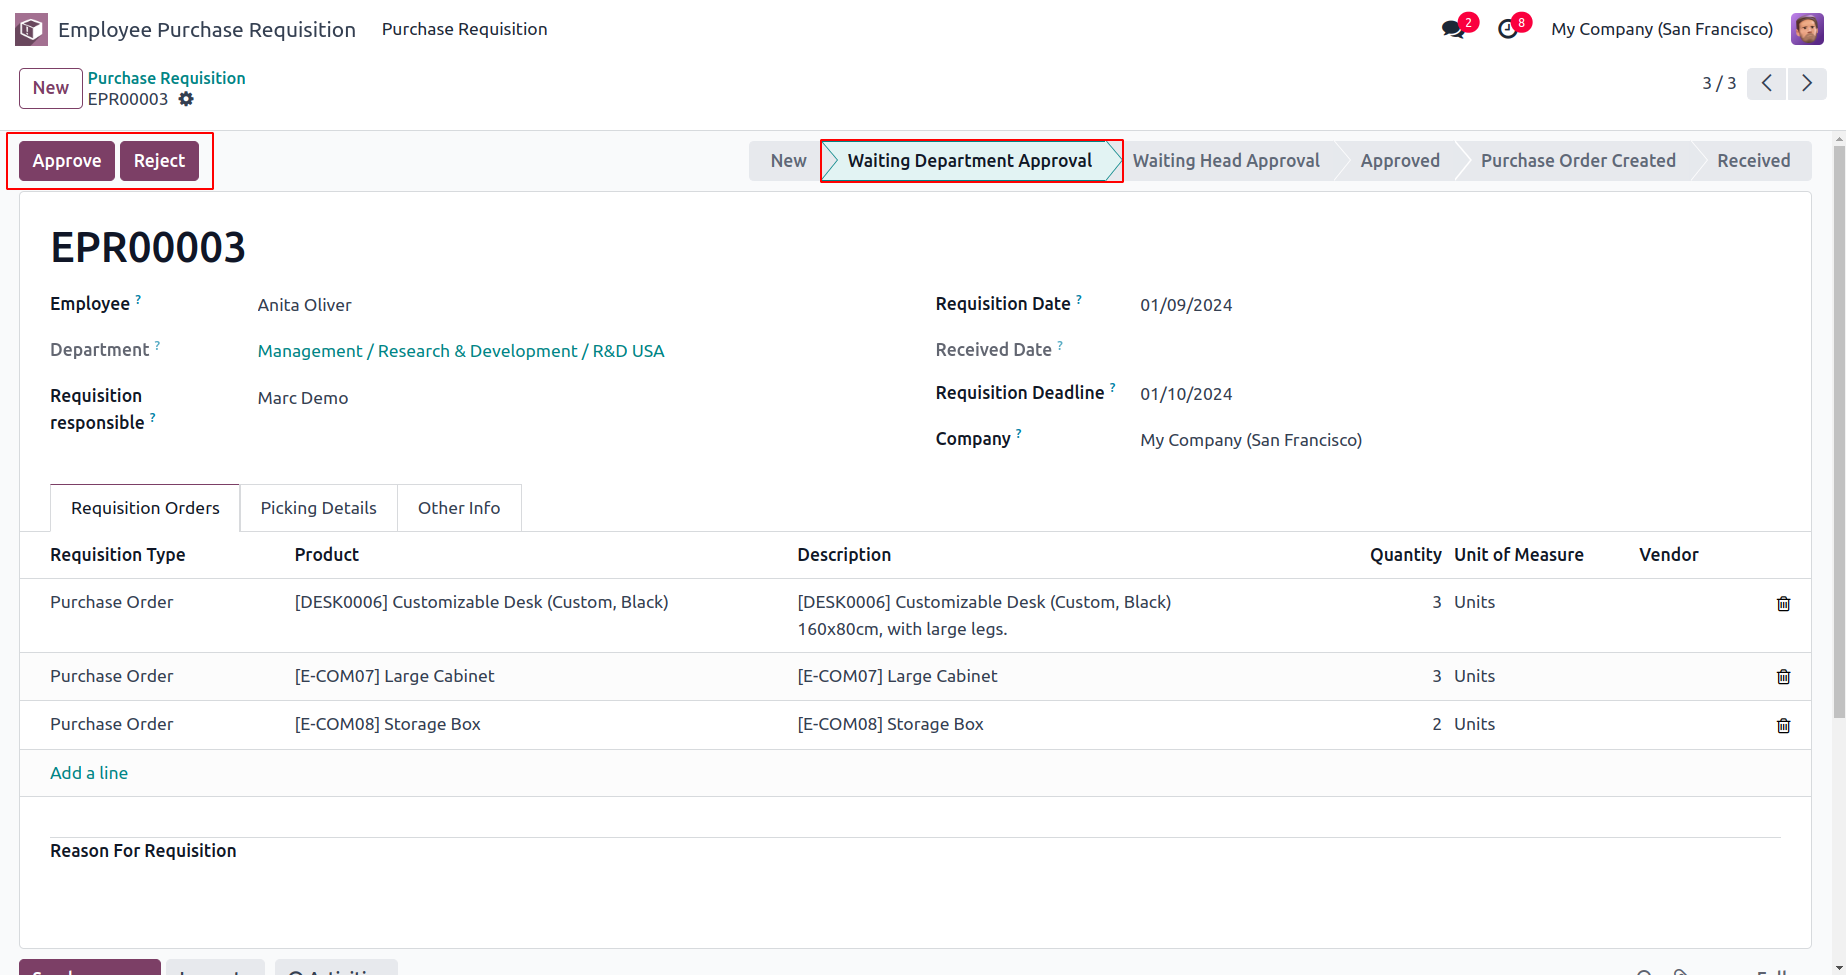1846x975 pixels.
Task: Click the quantity 3 in Large Cabinet row
Action: (x=1436, y=676)
